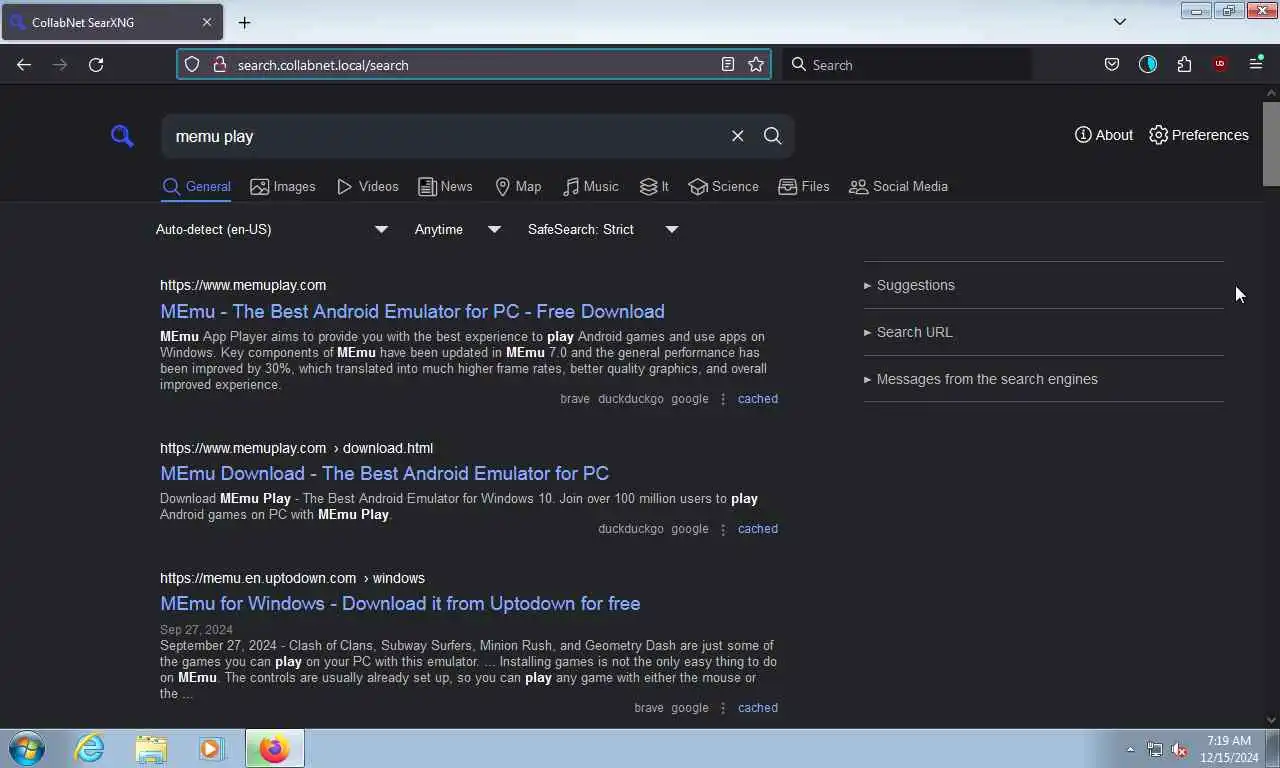
Task: Click the https://www.memuplay.com URL of the first result
Action: (x=243, y=285)
